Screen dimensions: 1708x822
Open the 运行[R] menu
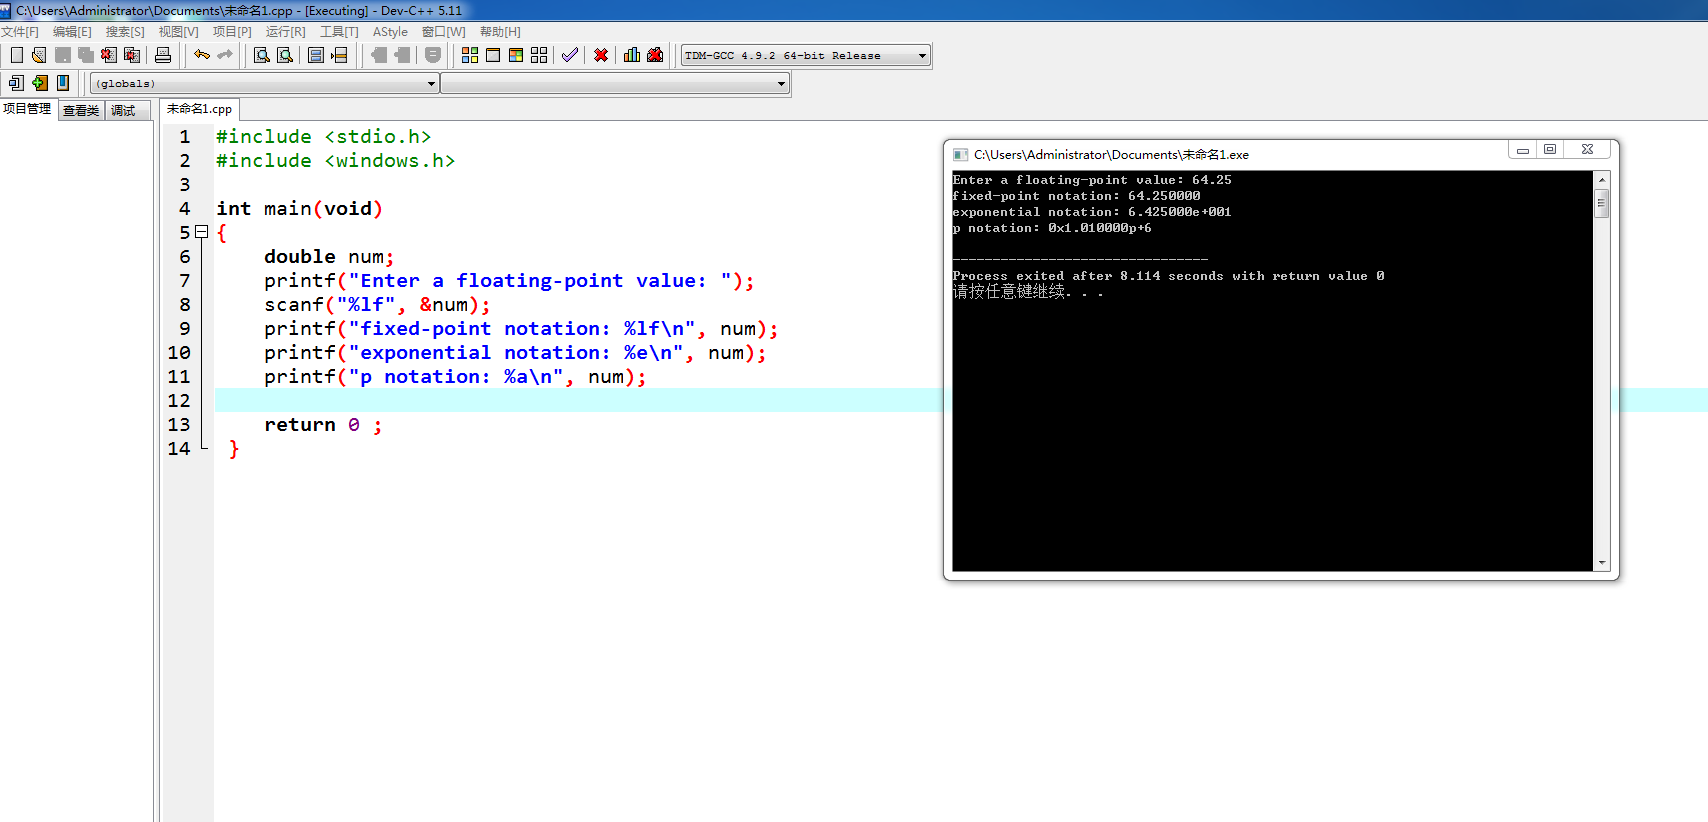[285, 32]
